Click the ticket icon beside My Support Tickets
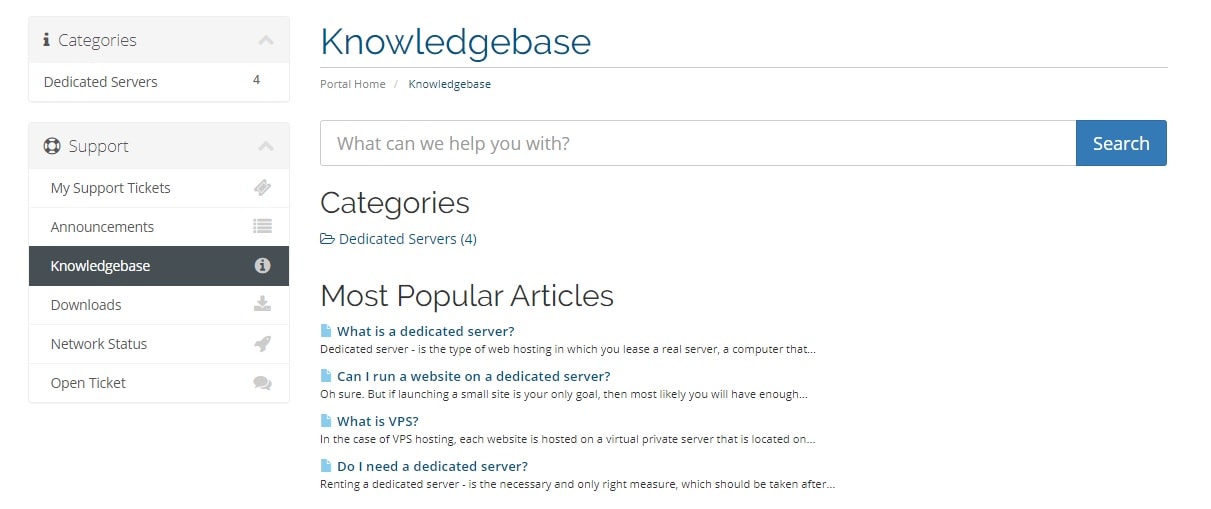 [x=262, y=188]
